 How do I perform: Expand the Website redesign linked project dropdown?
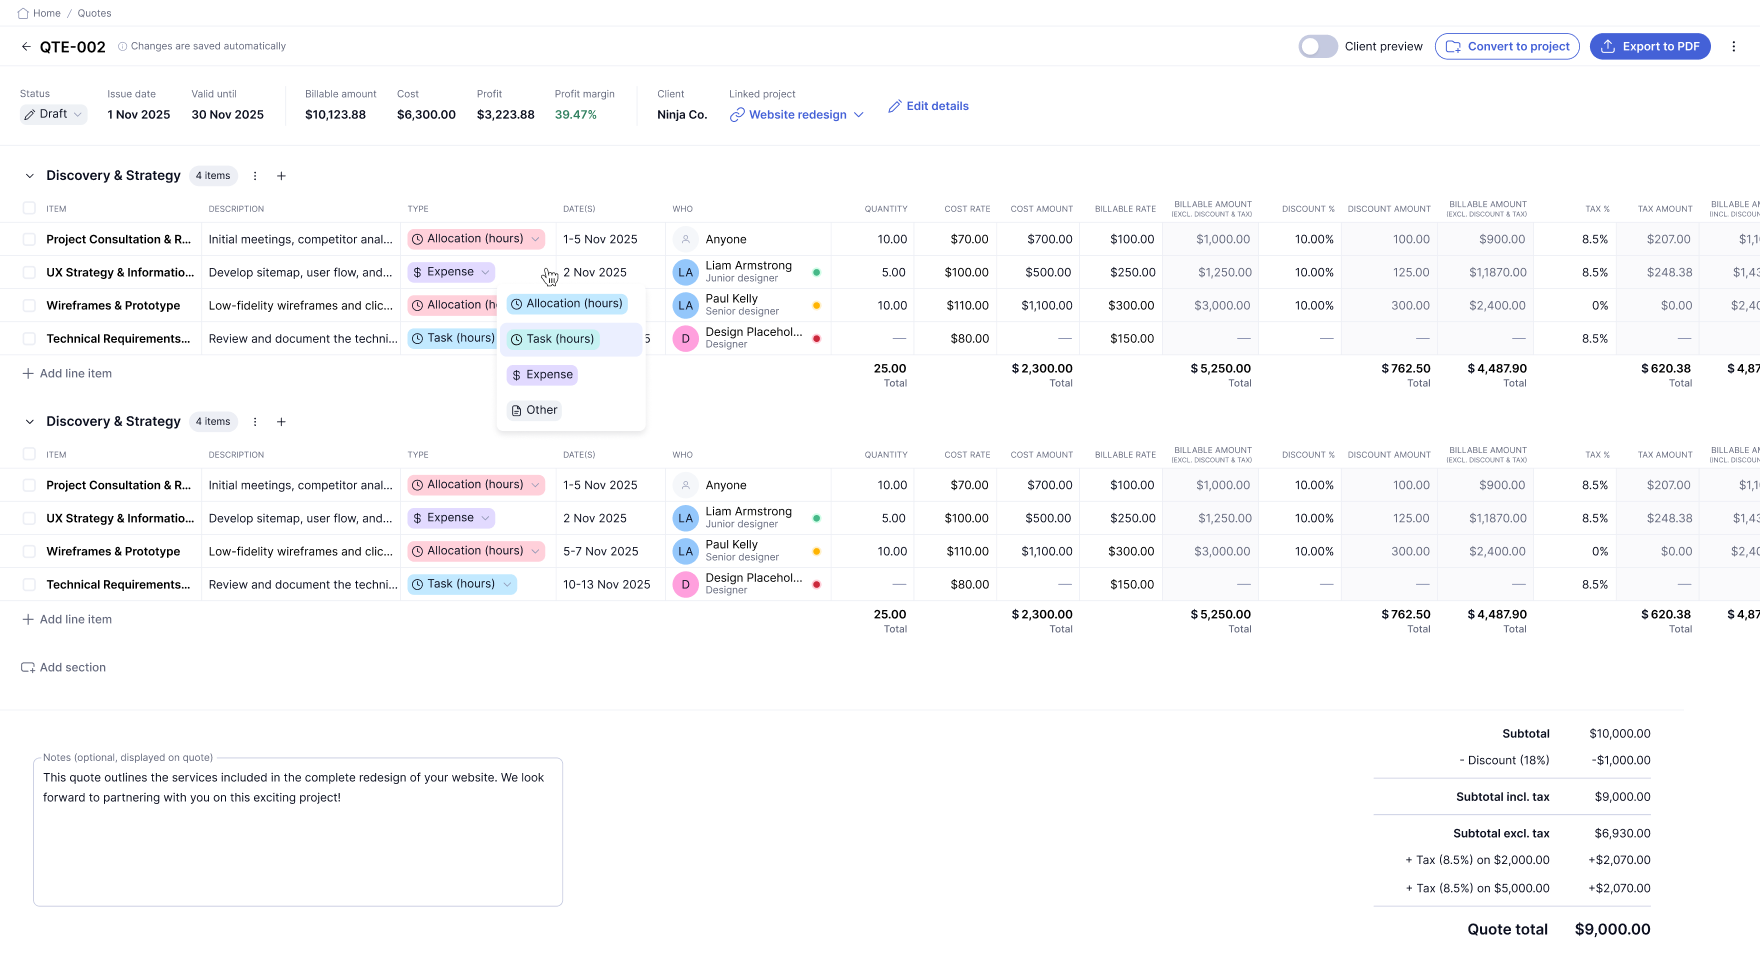point(858,115)
